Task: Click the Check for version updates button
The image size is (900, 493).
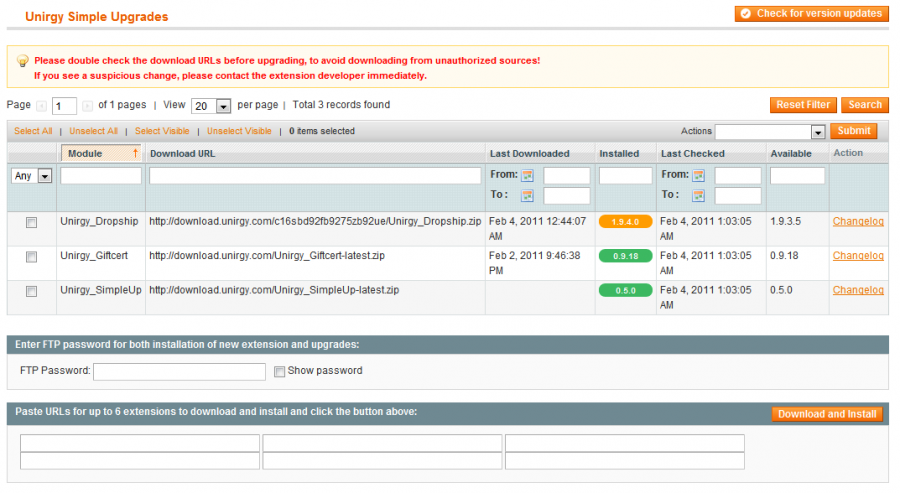Action: pos(812,14)
